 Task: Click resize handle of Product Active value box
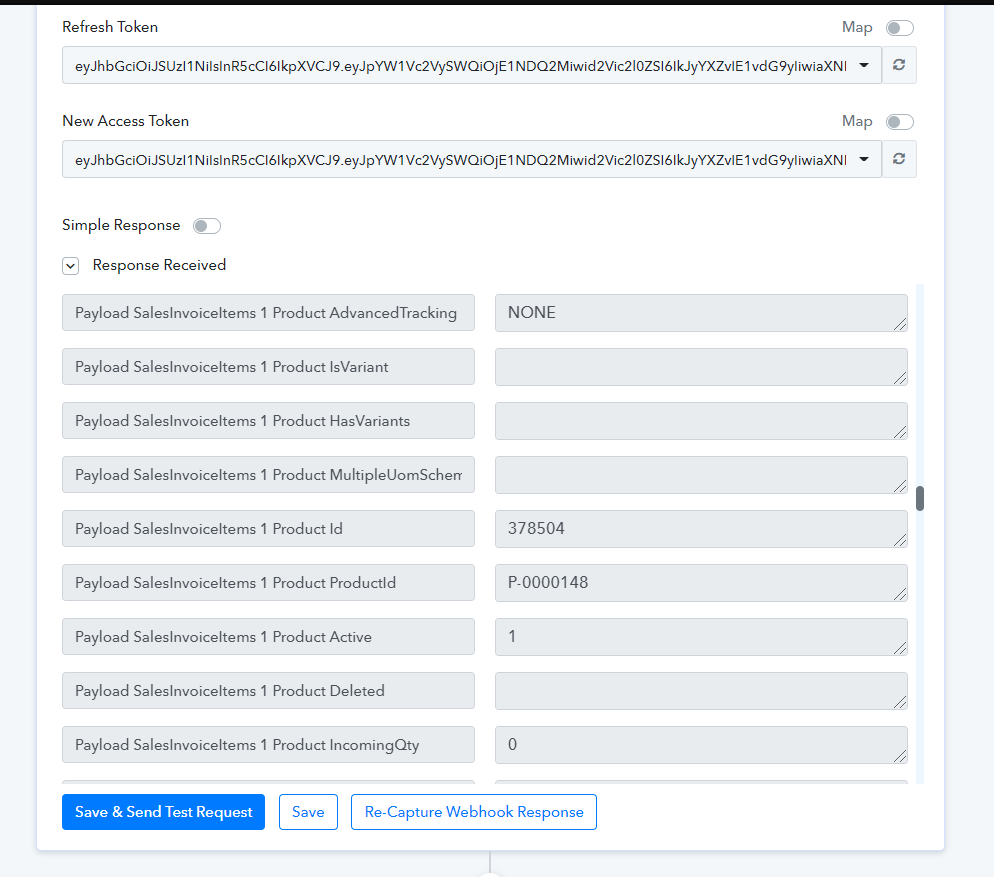pyautogui.click(x=900, y=648)
